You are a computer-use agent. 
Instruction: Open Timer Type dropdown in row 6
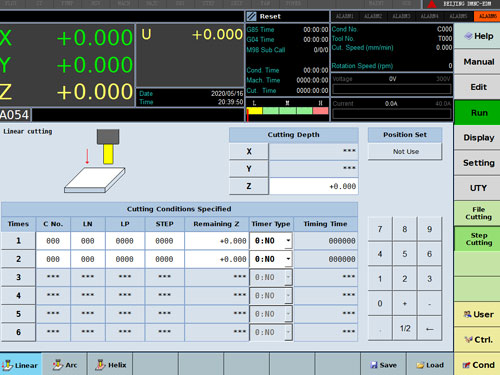tap(288, 332)
